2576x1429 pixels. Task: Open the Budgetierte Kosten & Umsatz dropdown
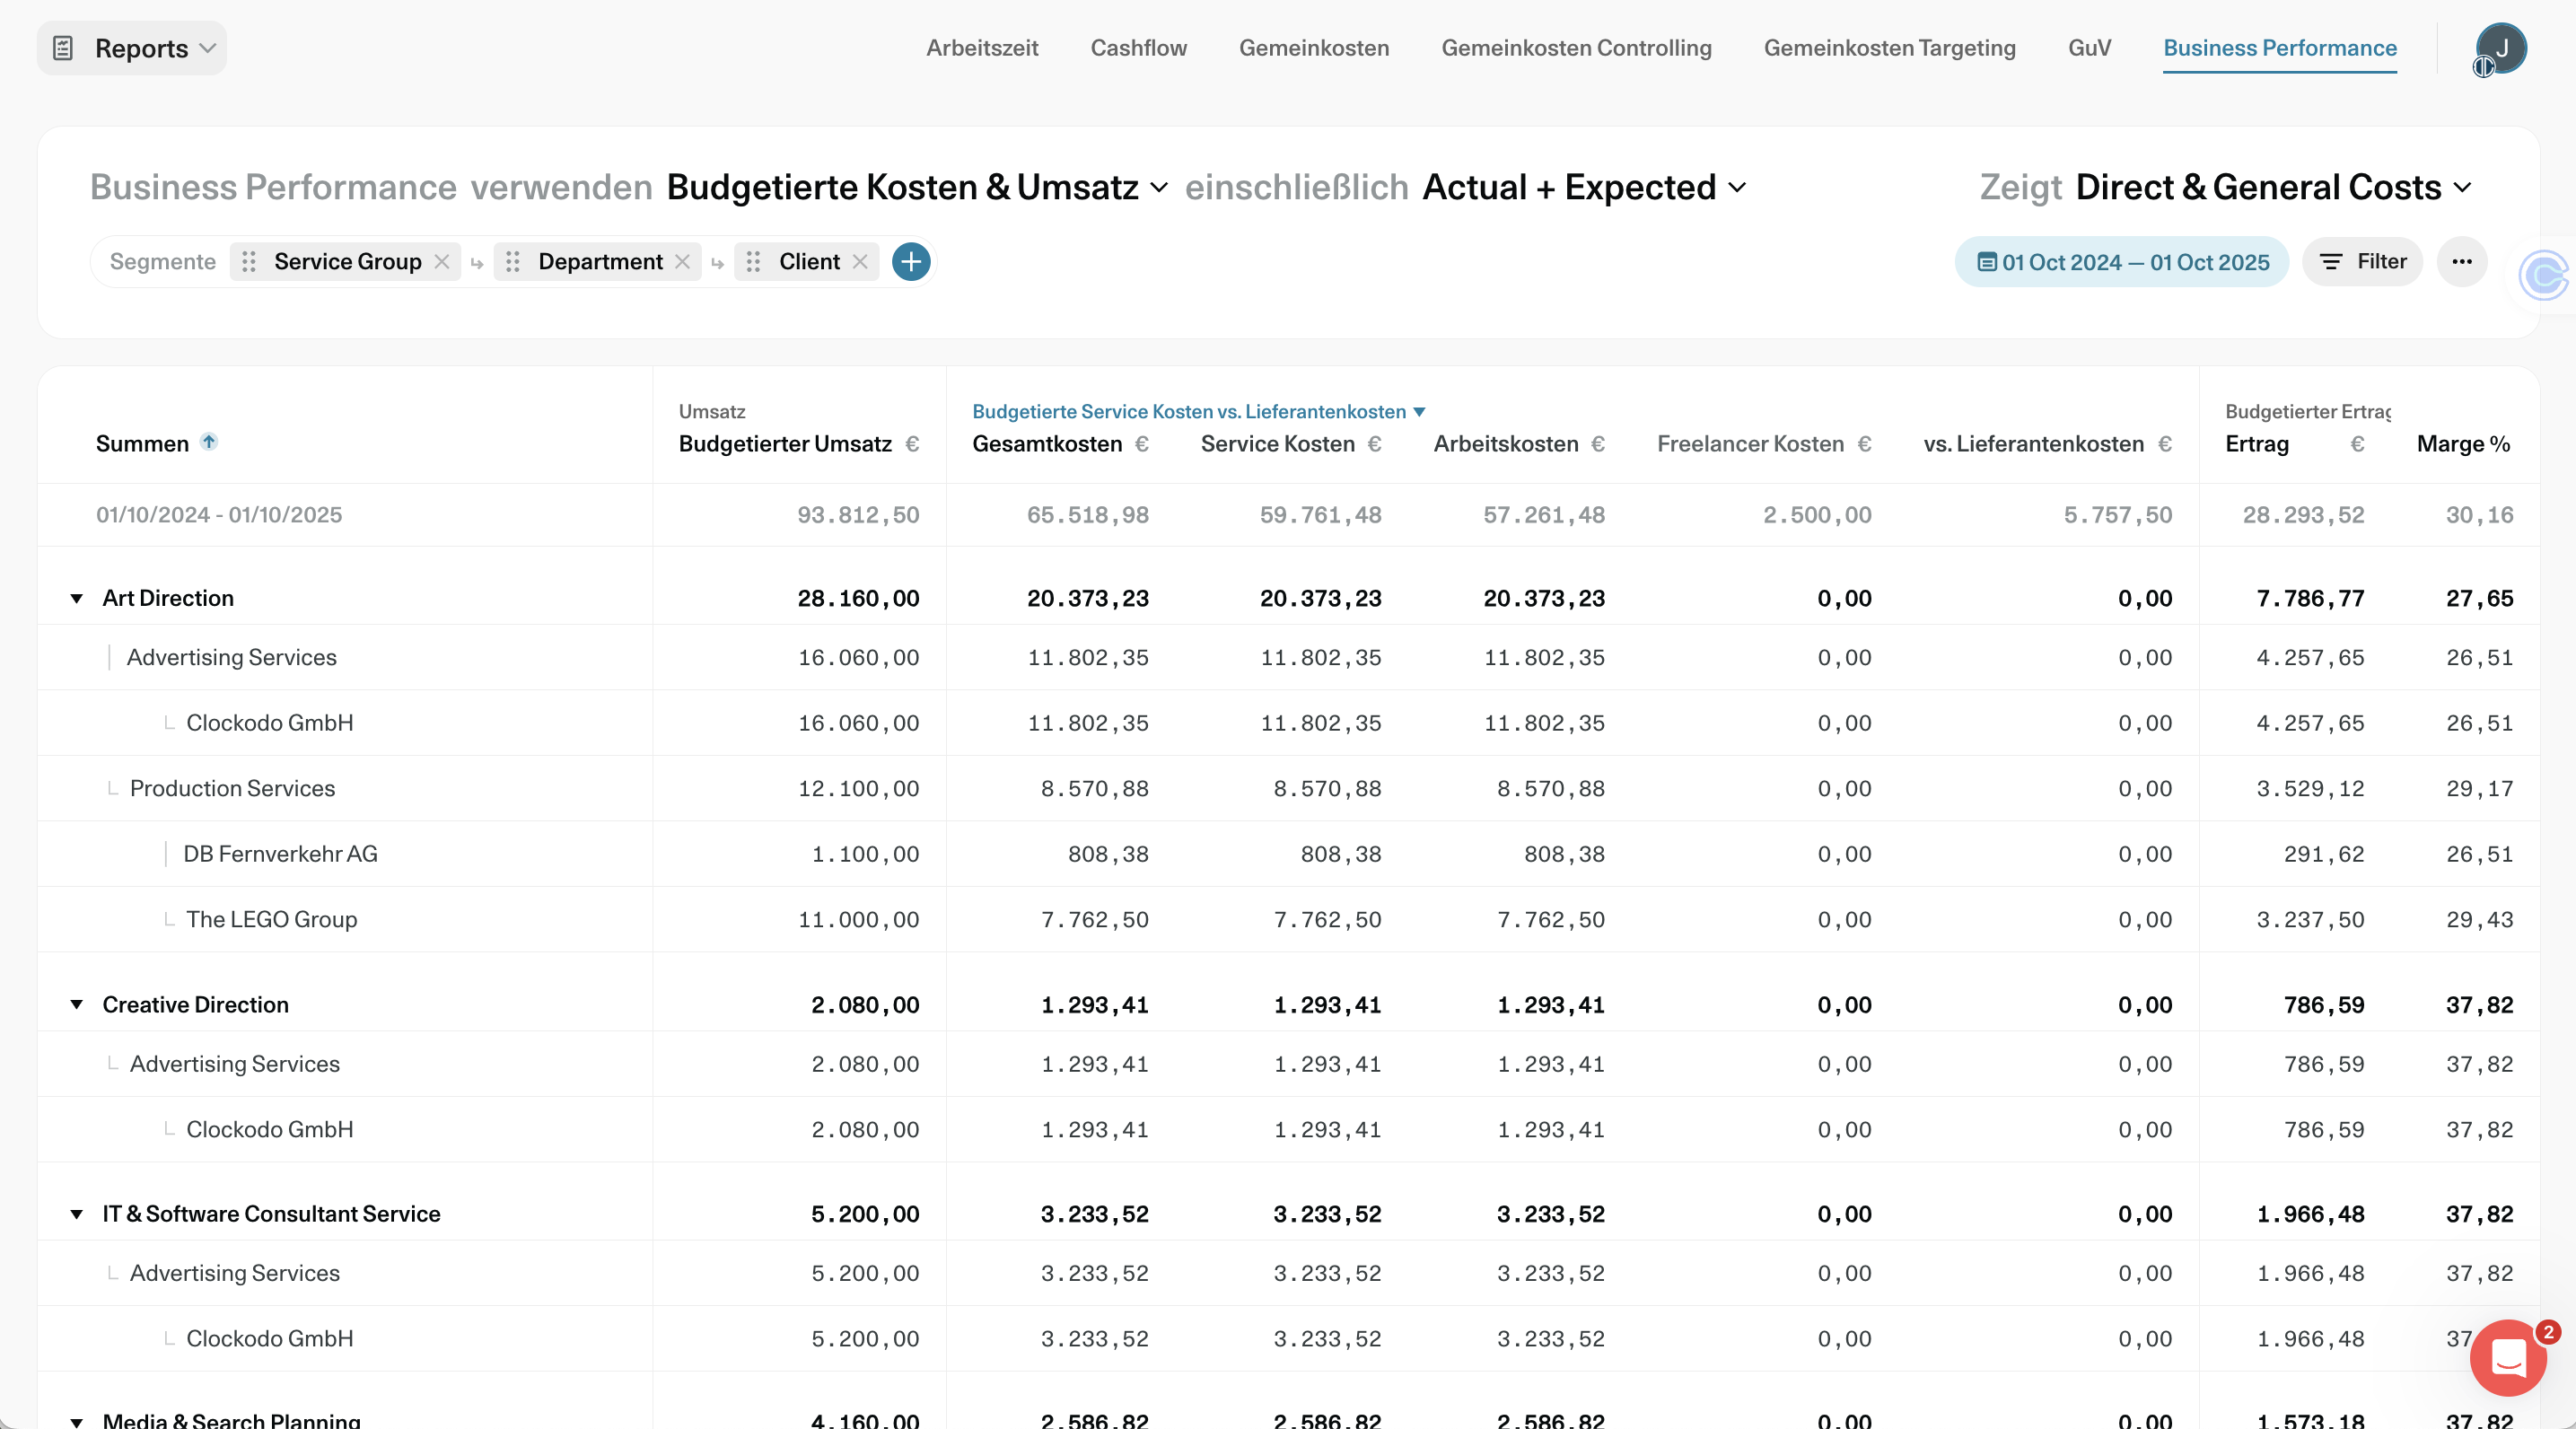click(x=916, y=188)
